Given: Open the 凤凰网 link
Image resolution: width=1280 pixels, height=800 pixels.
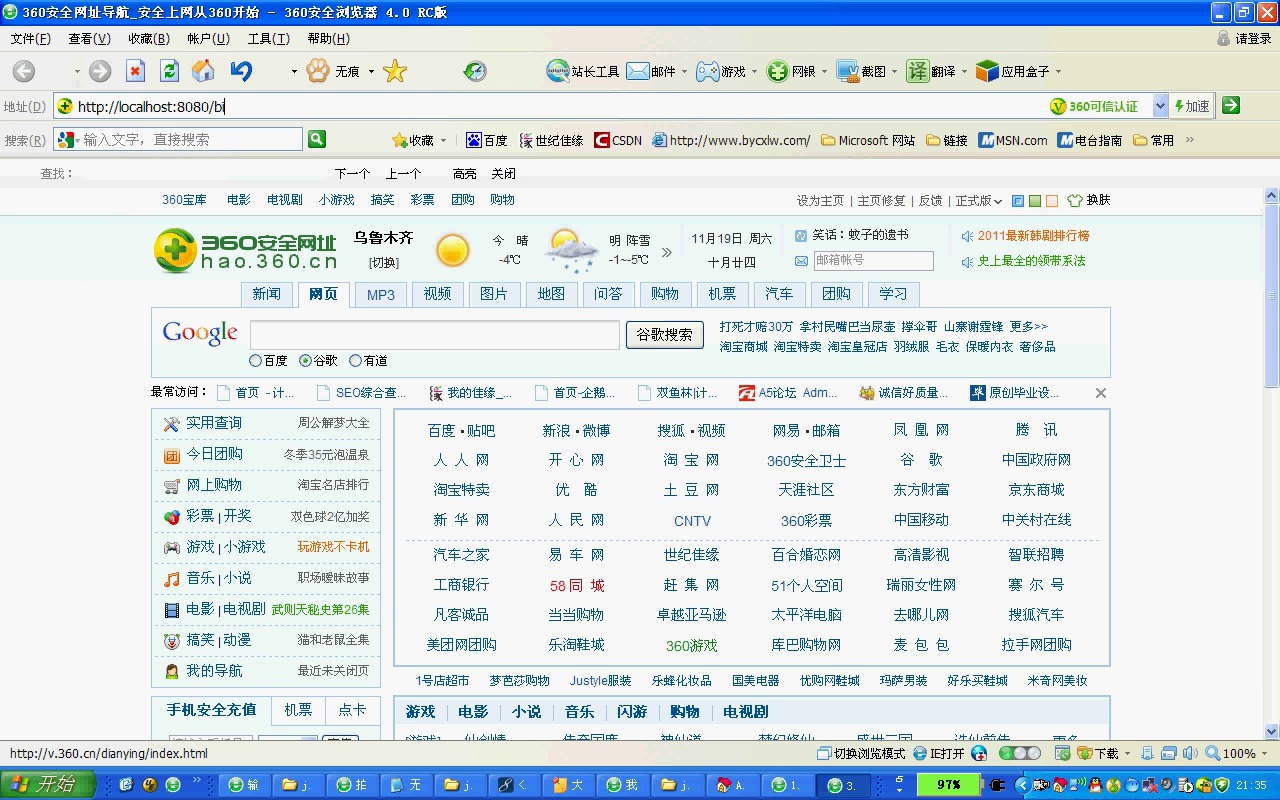Looking at the screenshot, I should [x=921, y=430].
